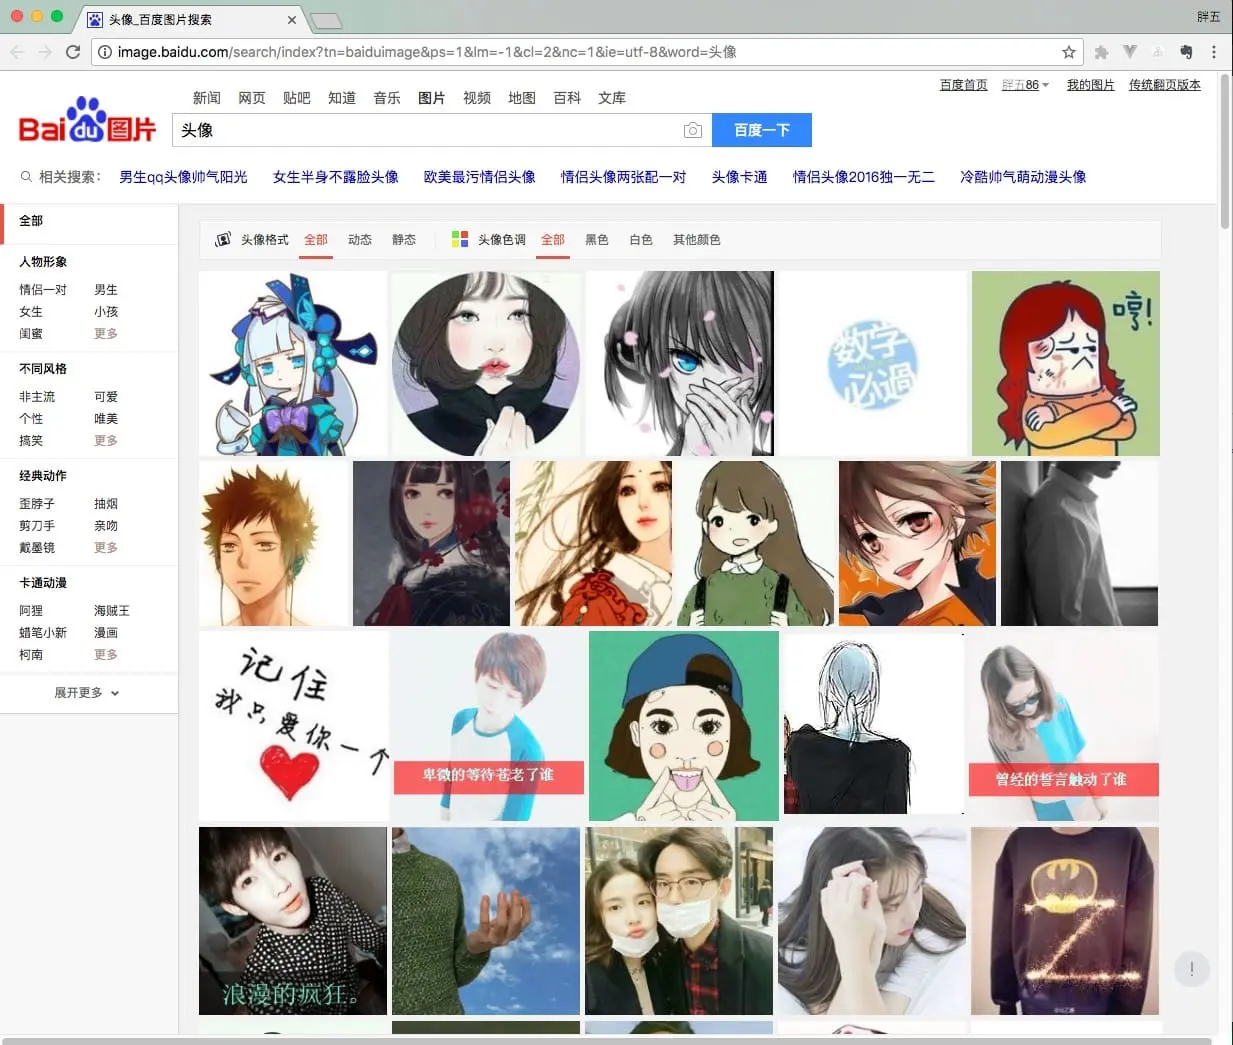The width and height of the screenshot is (1233, 1045).
Task: Click the page vertical scrollbar
Action: (1226, 150)
